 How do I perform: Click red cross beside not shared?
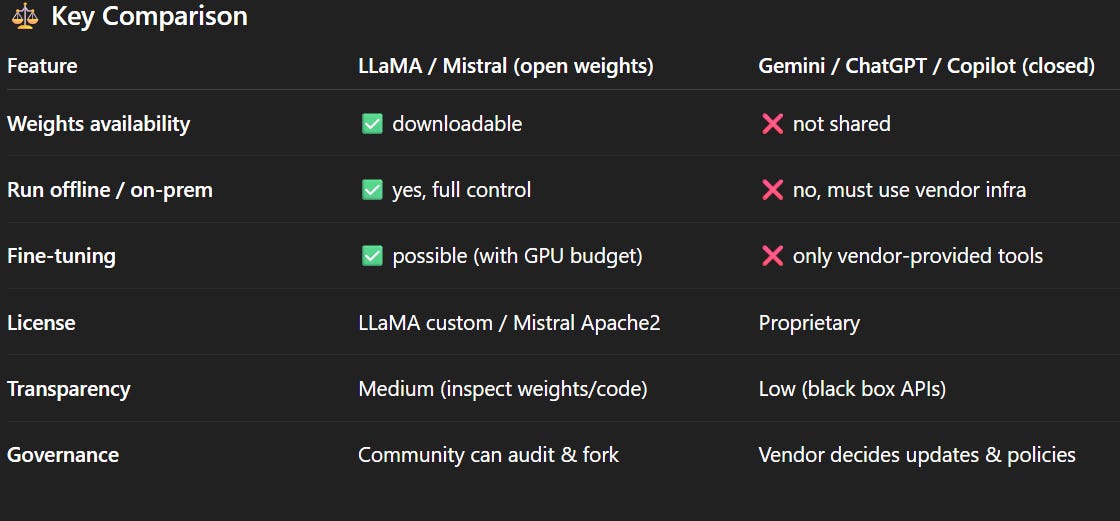[772, 124]
